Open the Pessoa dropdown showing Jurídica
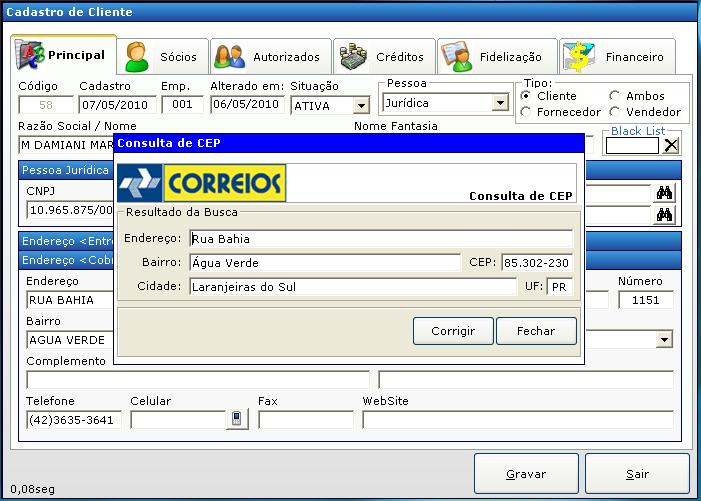Screen dimensions: 701x501 click(x=500, y=103)
